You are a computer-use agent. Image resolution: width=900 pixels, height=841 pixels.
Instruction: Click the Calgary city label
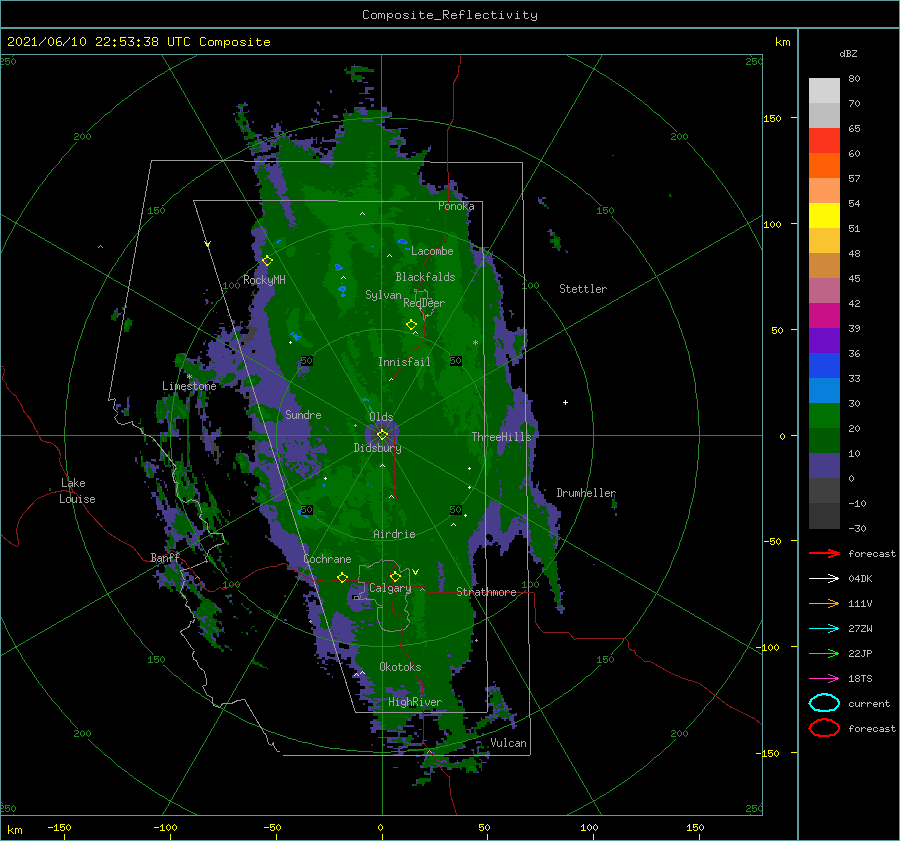point(390,588)
